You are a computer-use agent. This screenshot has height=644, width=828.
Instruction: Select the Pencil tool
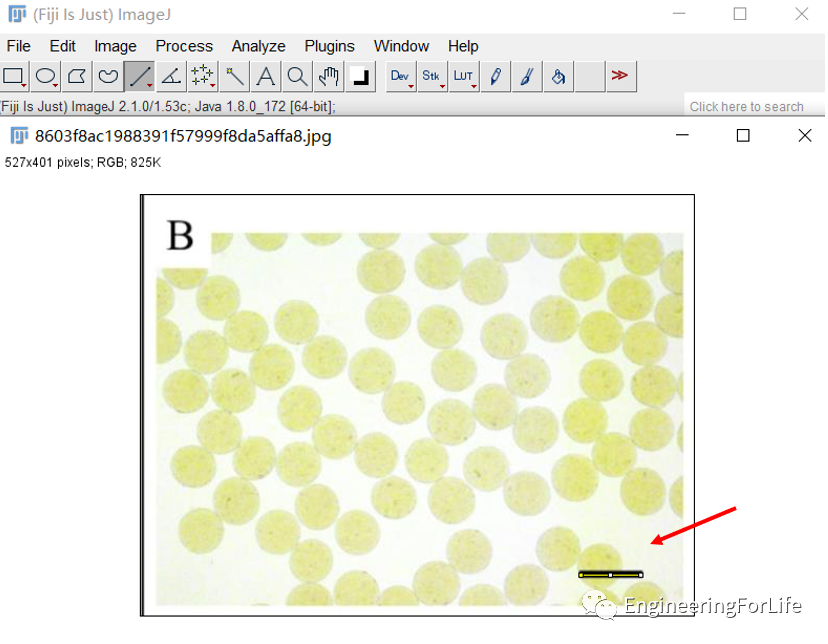(x=495, y=77)
